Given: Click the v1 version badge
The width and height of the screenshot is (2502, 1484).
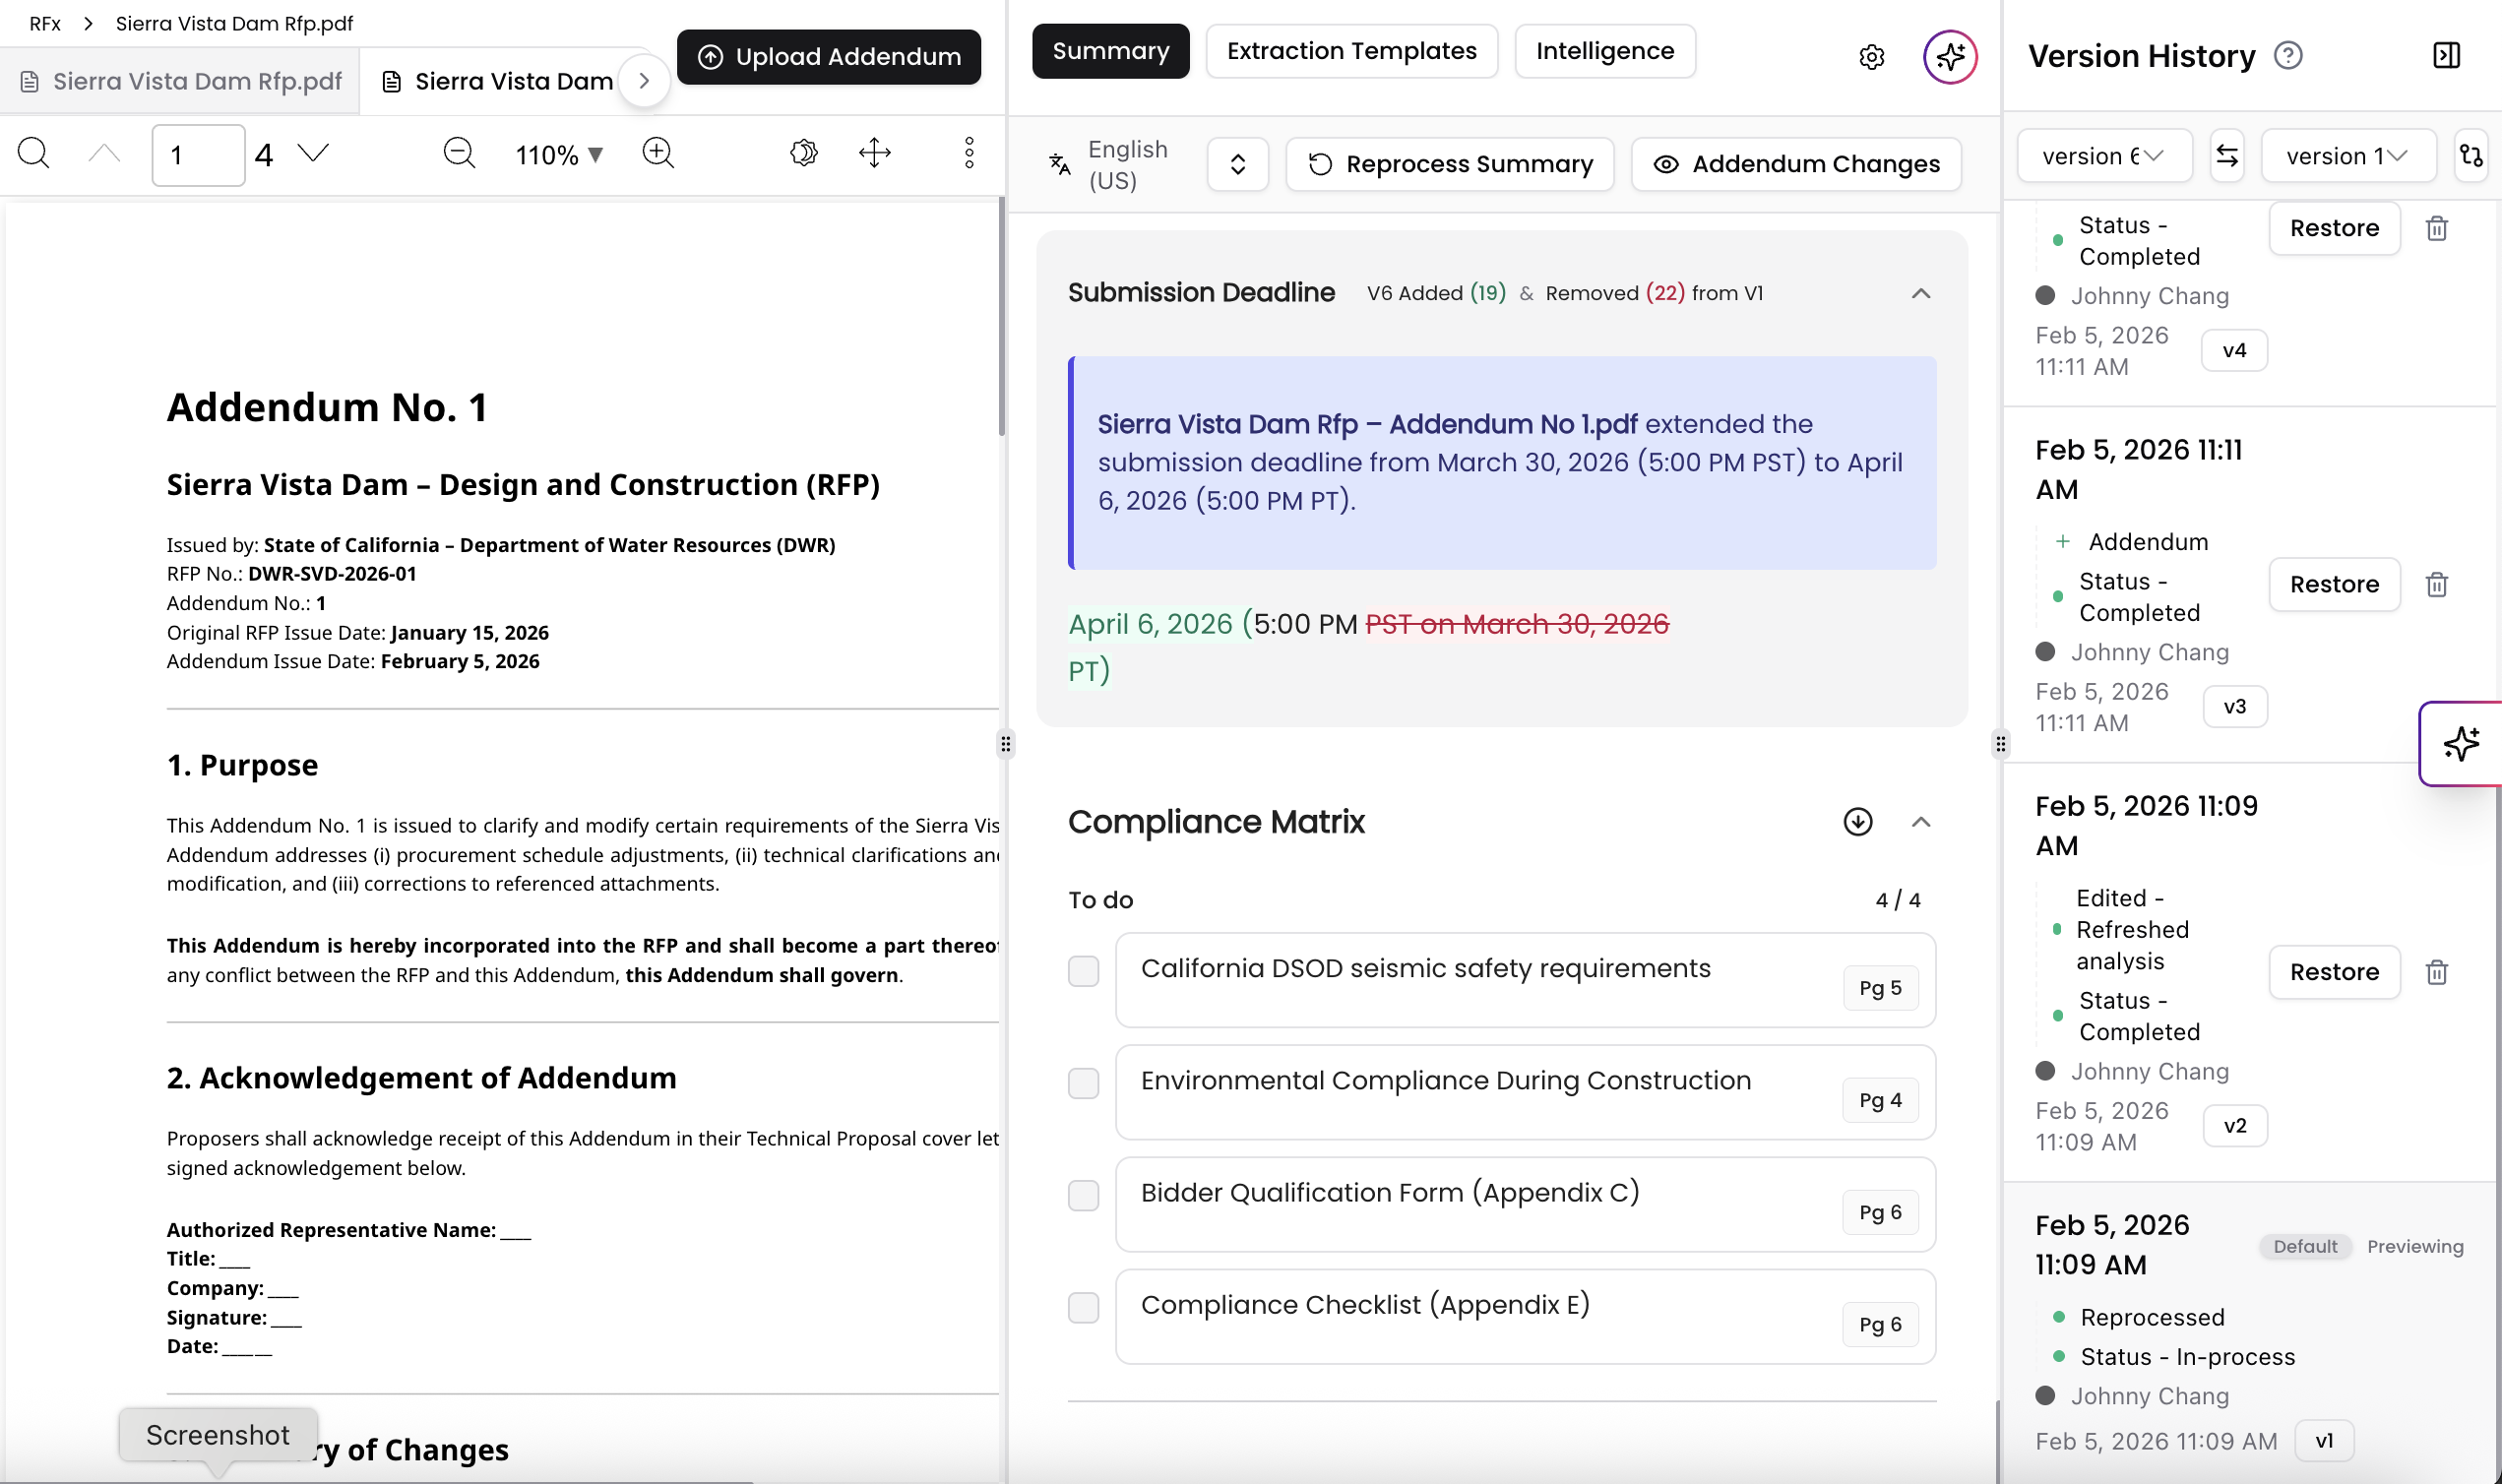Looking at the screenshot, I should click(2324, 1441).
